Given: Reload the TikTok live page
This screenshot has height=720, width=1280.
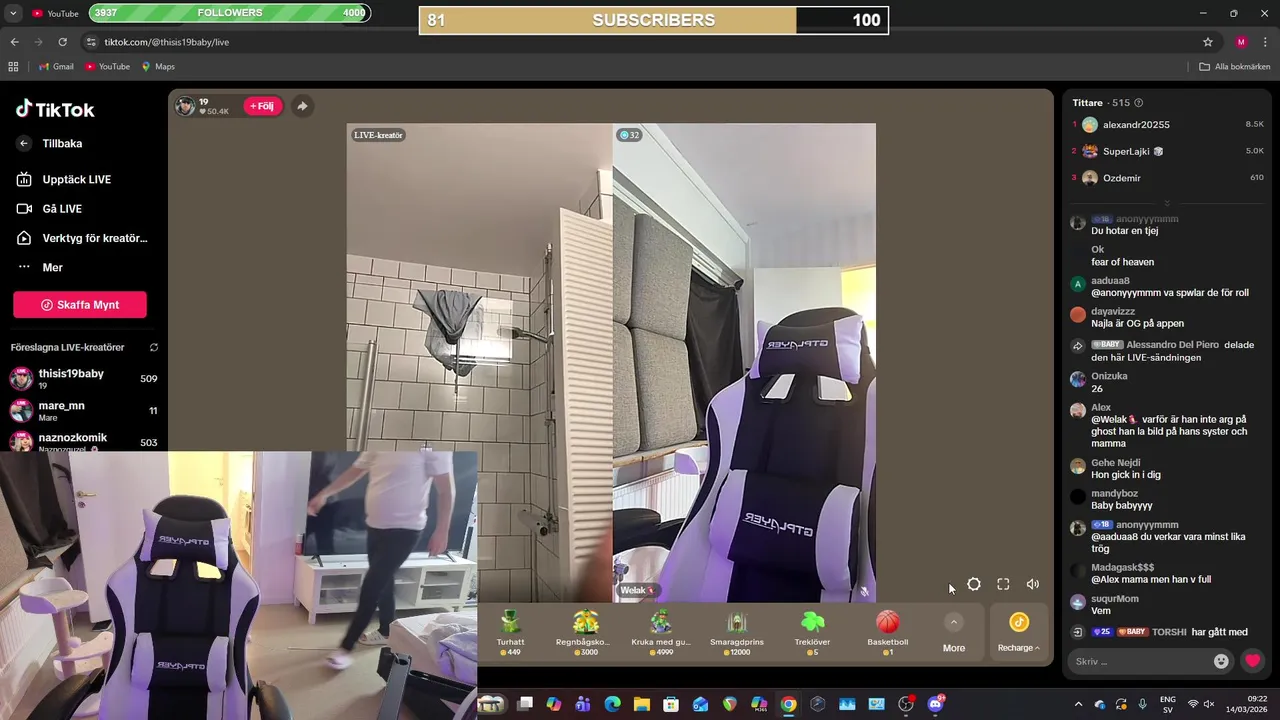Looking at the screenshot, I should [62, 42].
